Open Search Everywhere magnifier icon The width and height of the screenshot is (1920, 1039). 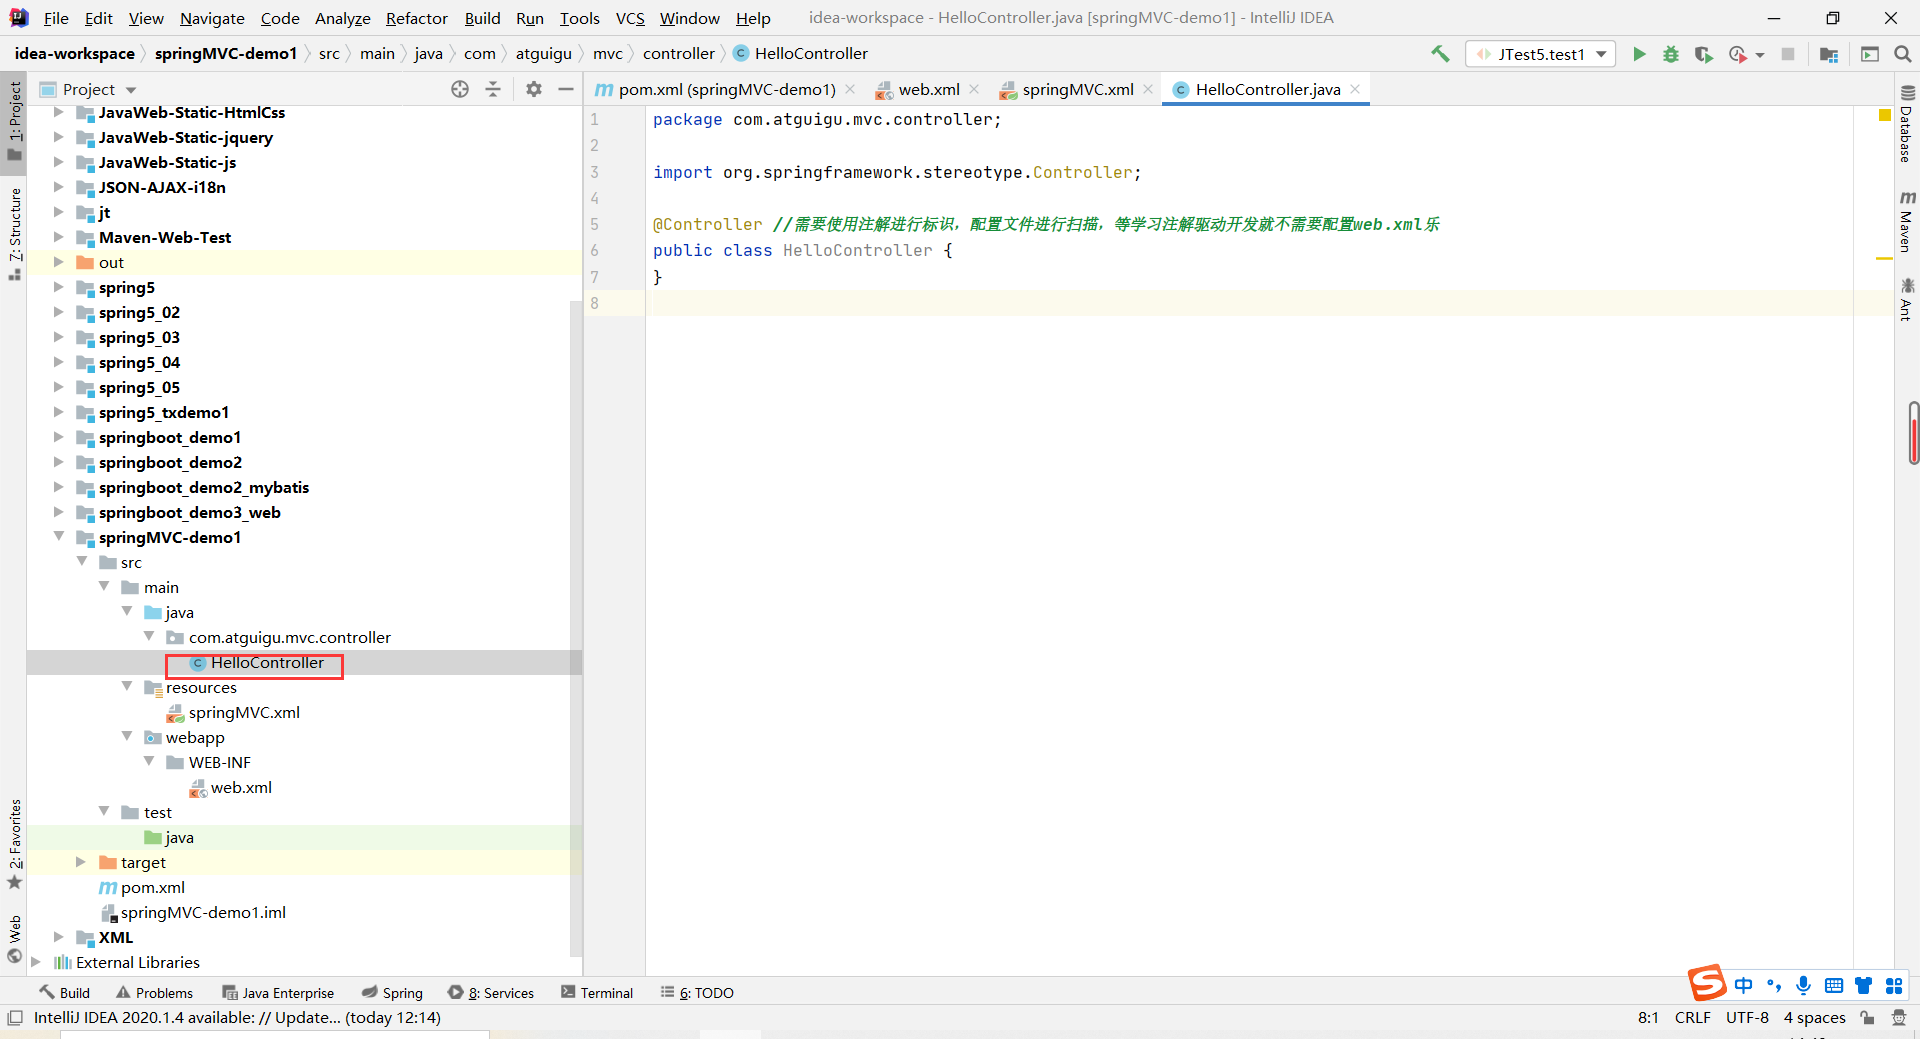point(1903,54)
